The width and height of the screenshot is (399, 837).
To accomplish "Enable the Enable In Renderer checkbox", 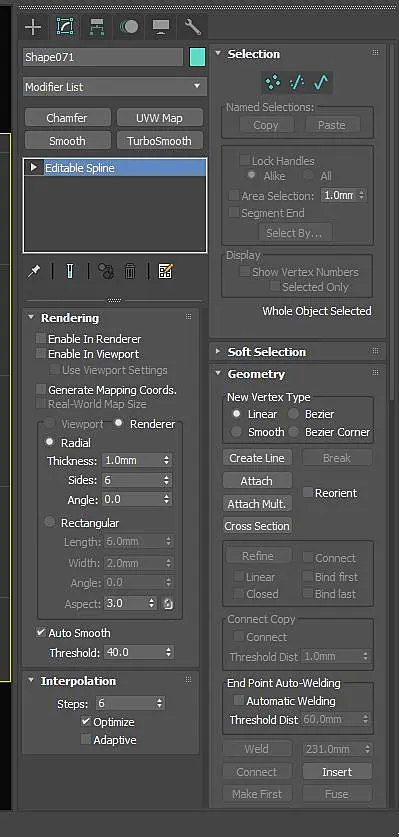I will click(41, 338).
